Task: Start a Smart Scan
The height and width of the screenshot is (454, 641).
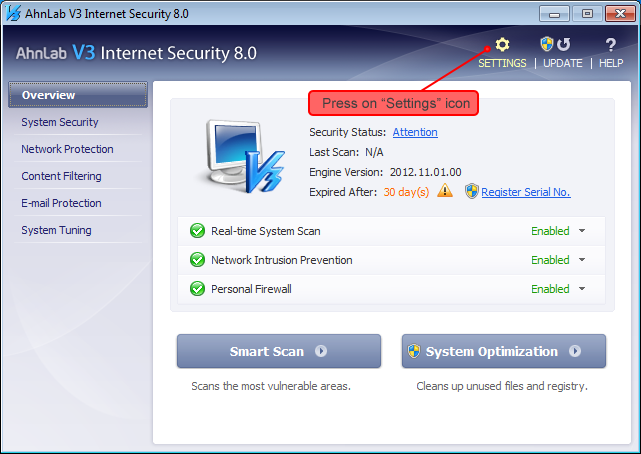Action: (279, 351)
